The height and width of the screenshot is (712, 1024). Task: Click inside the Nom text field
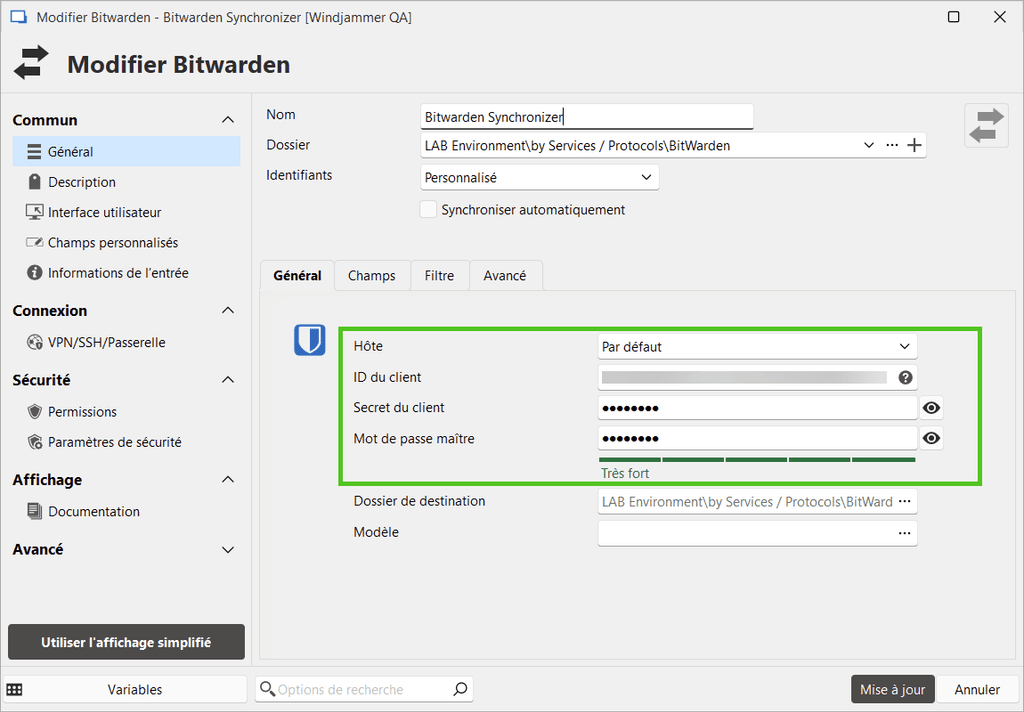pos(586,116)
